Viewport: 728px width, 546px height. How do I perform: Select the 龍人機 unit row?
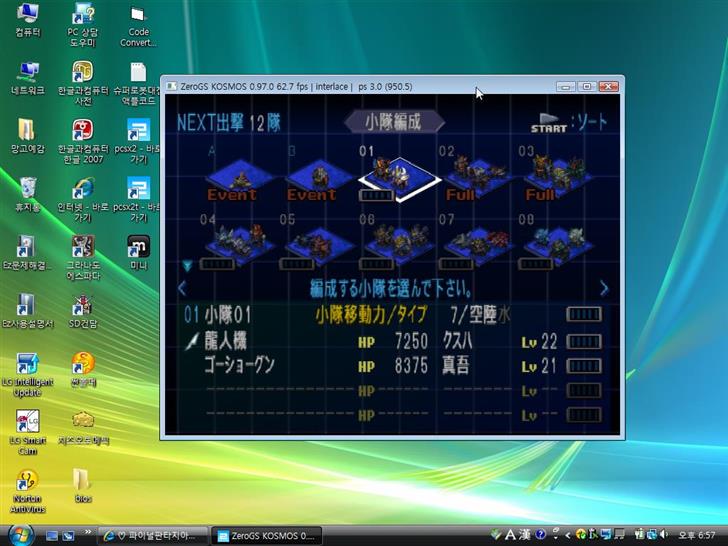[x=394, y=342]
